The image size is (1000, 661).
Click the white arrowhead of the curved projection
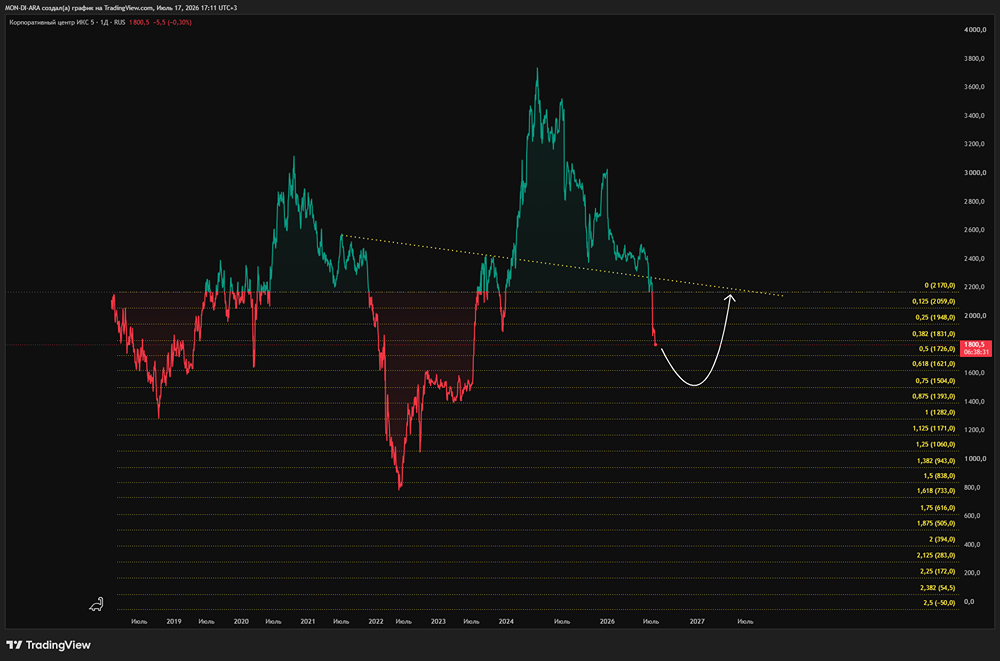point(731,297)
